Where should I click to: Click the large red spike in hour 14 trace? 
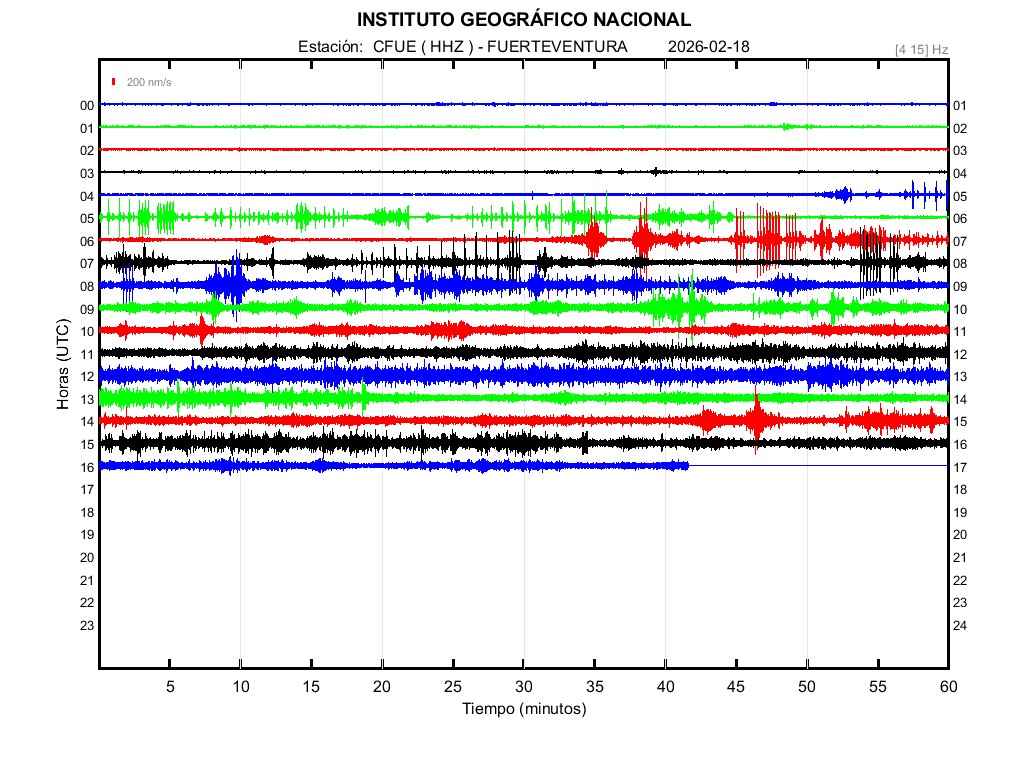click(757, 419)
